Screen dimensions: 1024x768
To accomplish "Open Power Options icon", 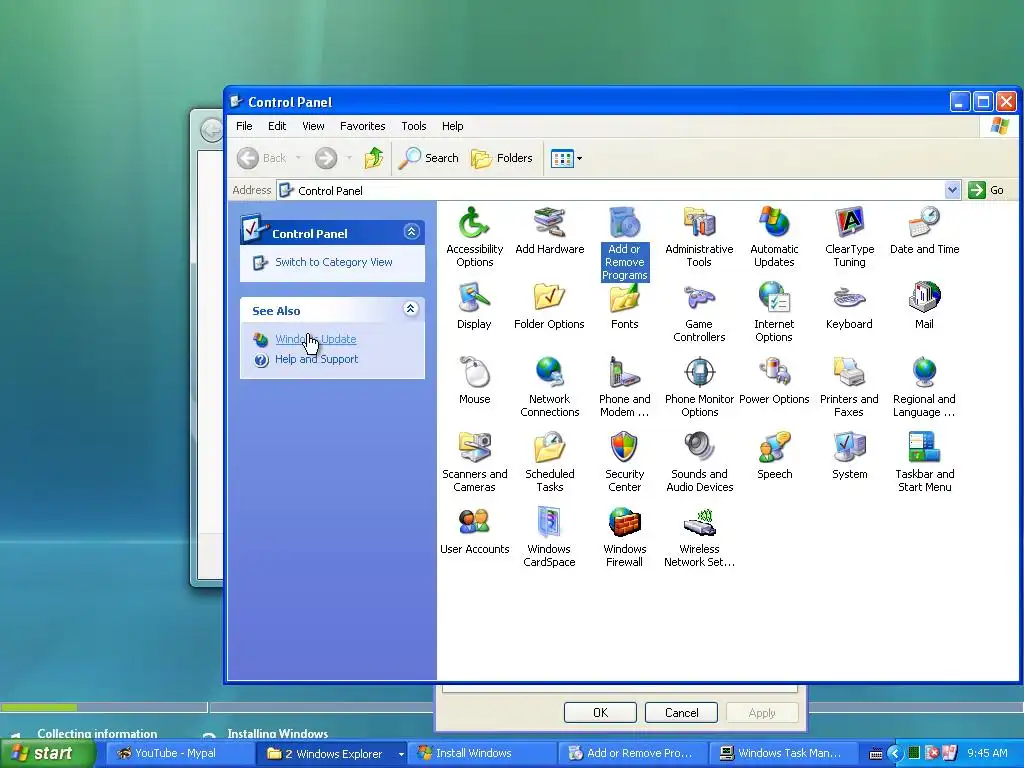I will (774, 380).
